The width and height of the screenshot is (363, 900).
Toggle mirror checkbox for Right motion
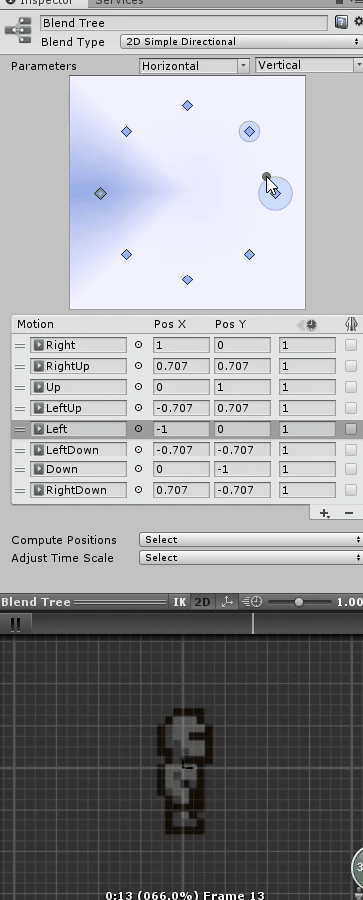(x=350, y=345)
